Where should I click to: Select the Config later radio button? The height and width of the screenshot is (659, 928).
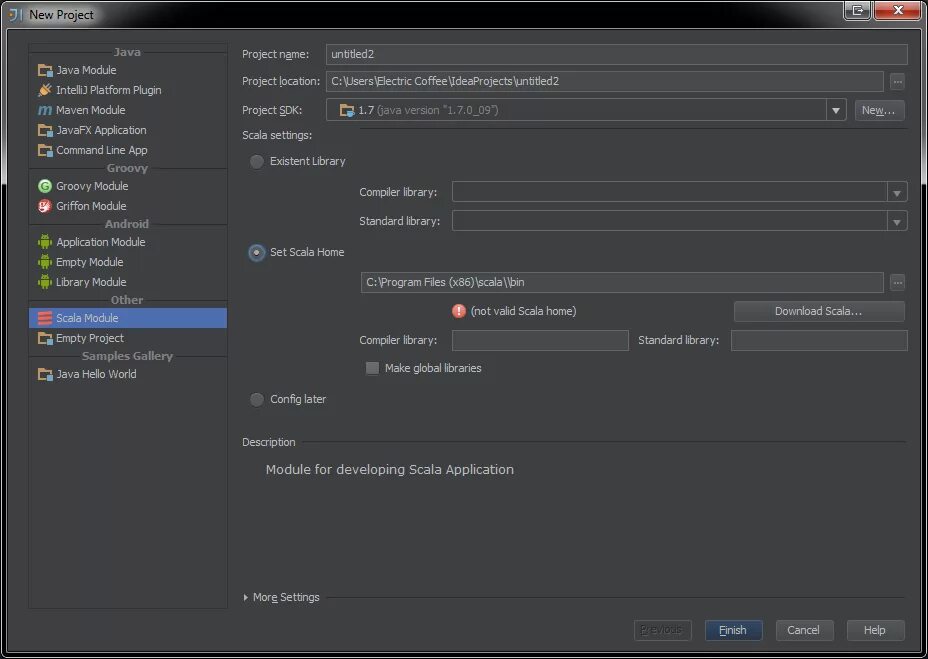(256, 399)
